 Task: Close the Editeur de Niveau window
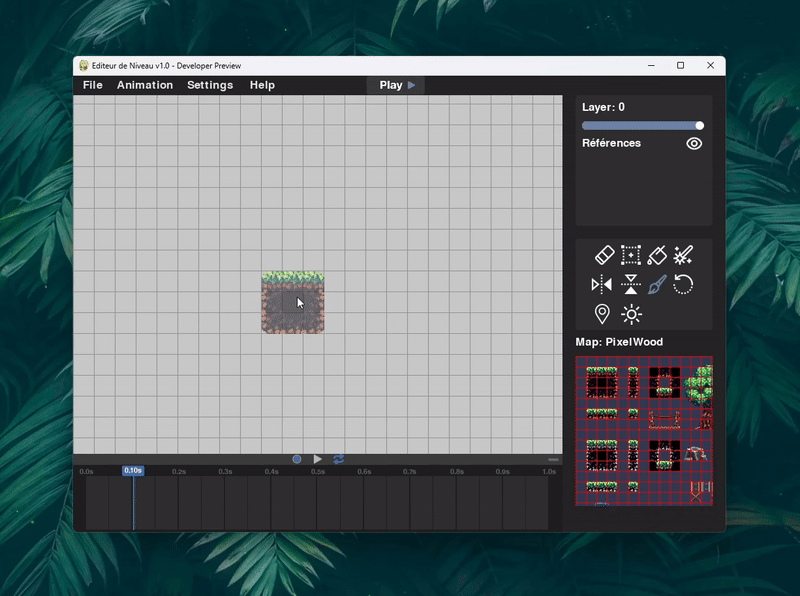(710, 65)
